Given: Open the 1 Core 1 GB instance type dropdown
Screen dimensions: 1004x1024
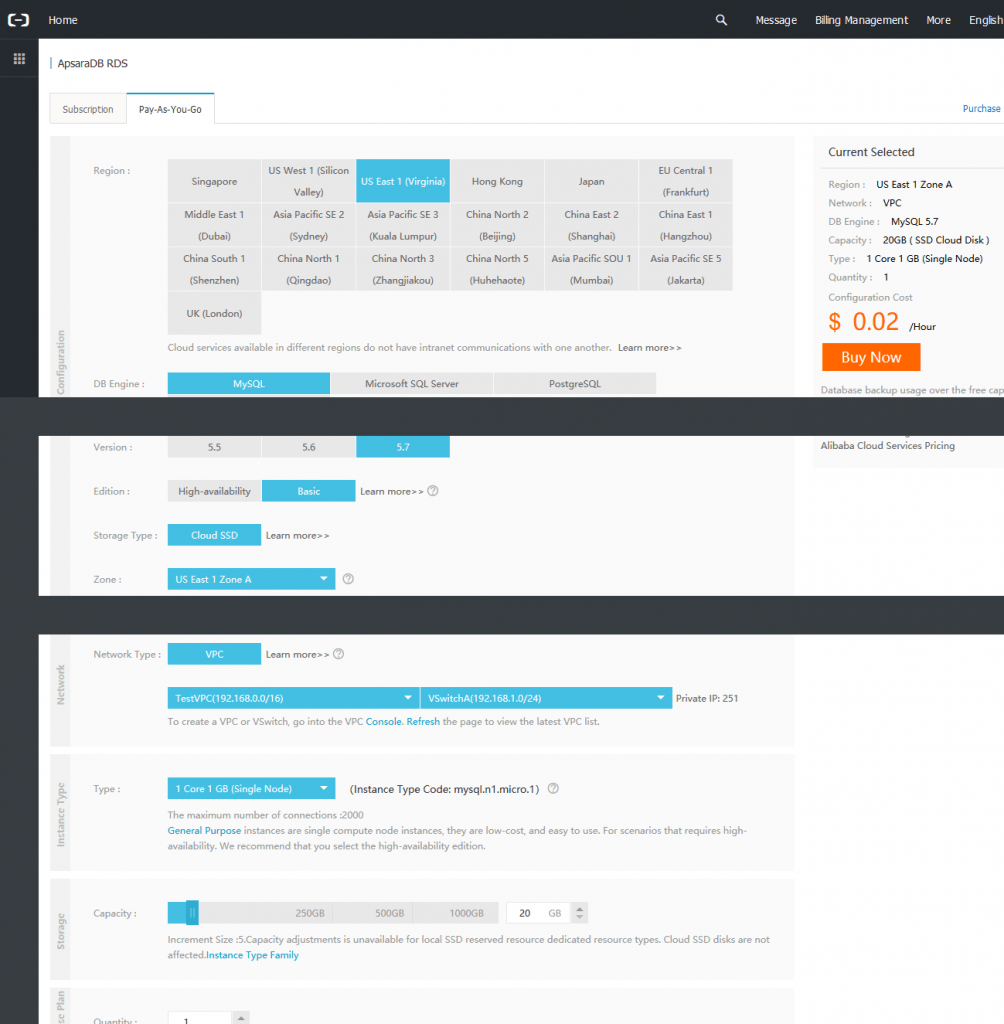Looking at the screenshot, I should click(x=251, y=788).
